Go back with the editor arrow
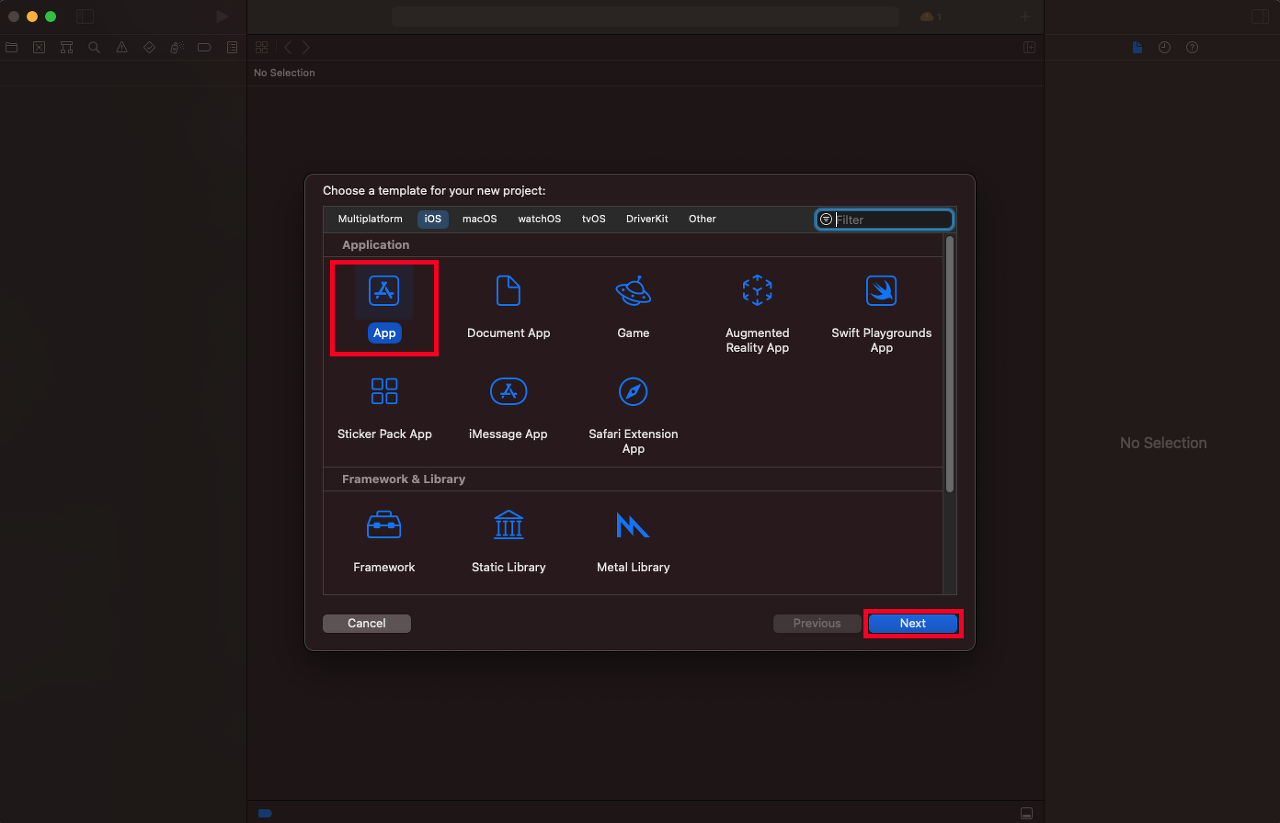 288,47
